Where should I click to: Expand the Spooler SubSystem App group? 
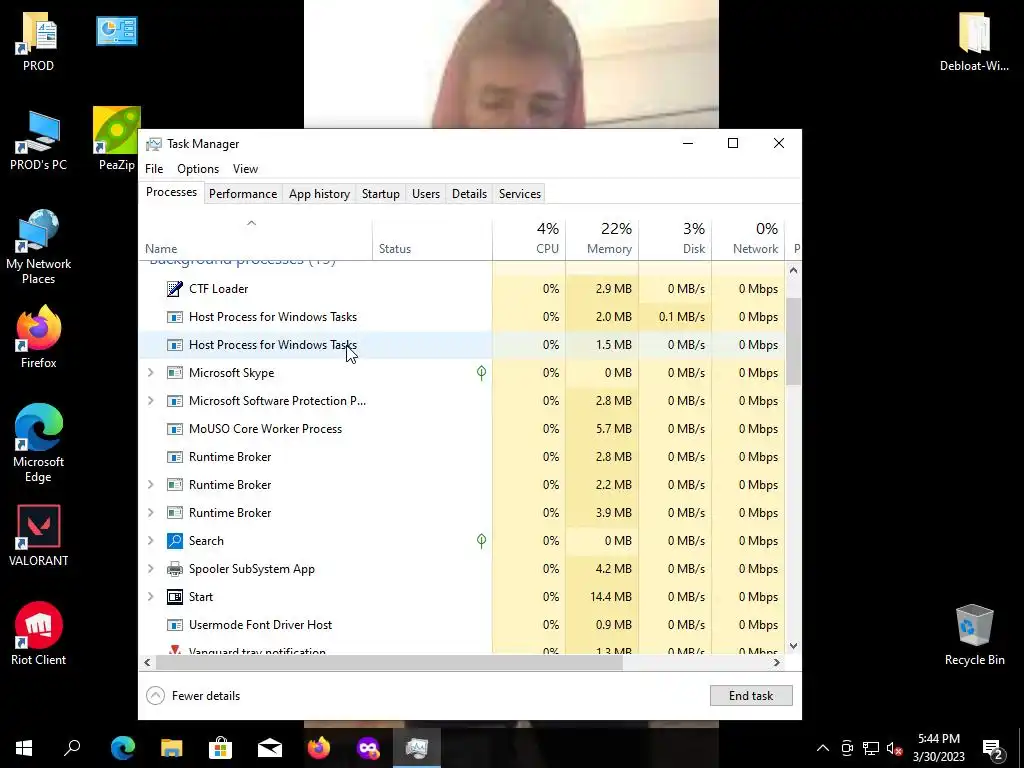(x=150, y=569)
